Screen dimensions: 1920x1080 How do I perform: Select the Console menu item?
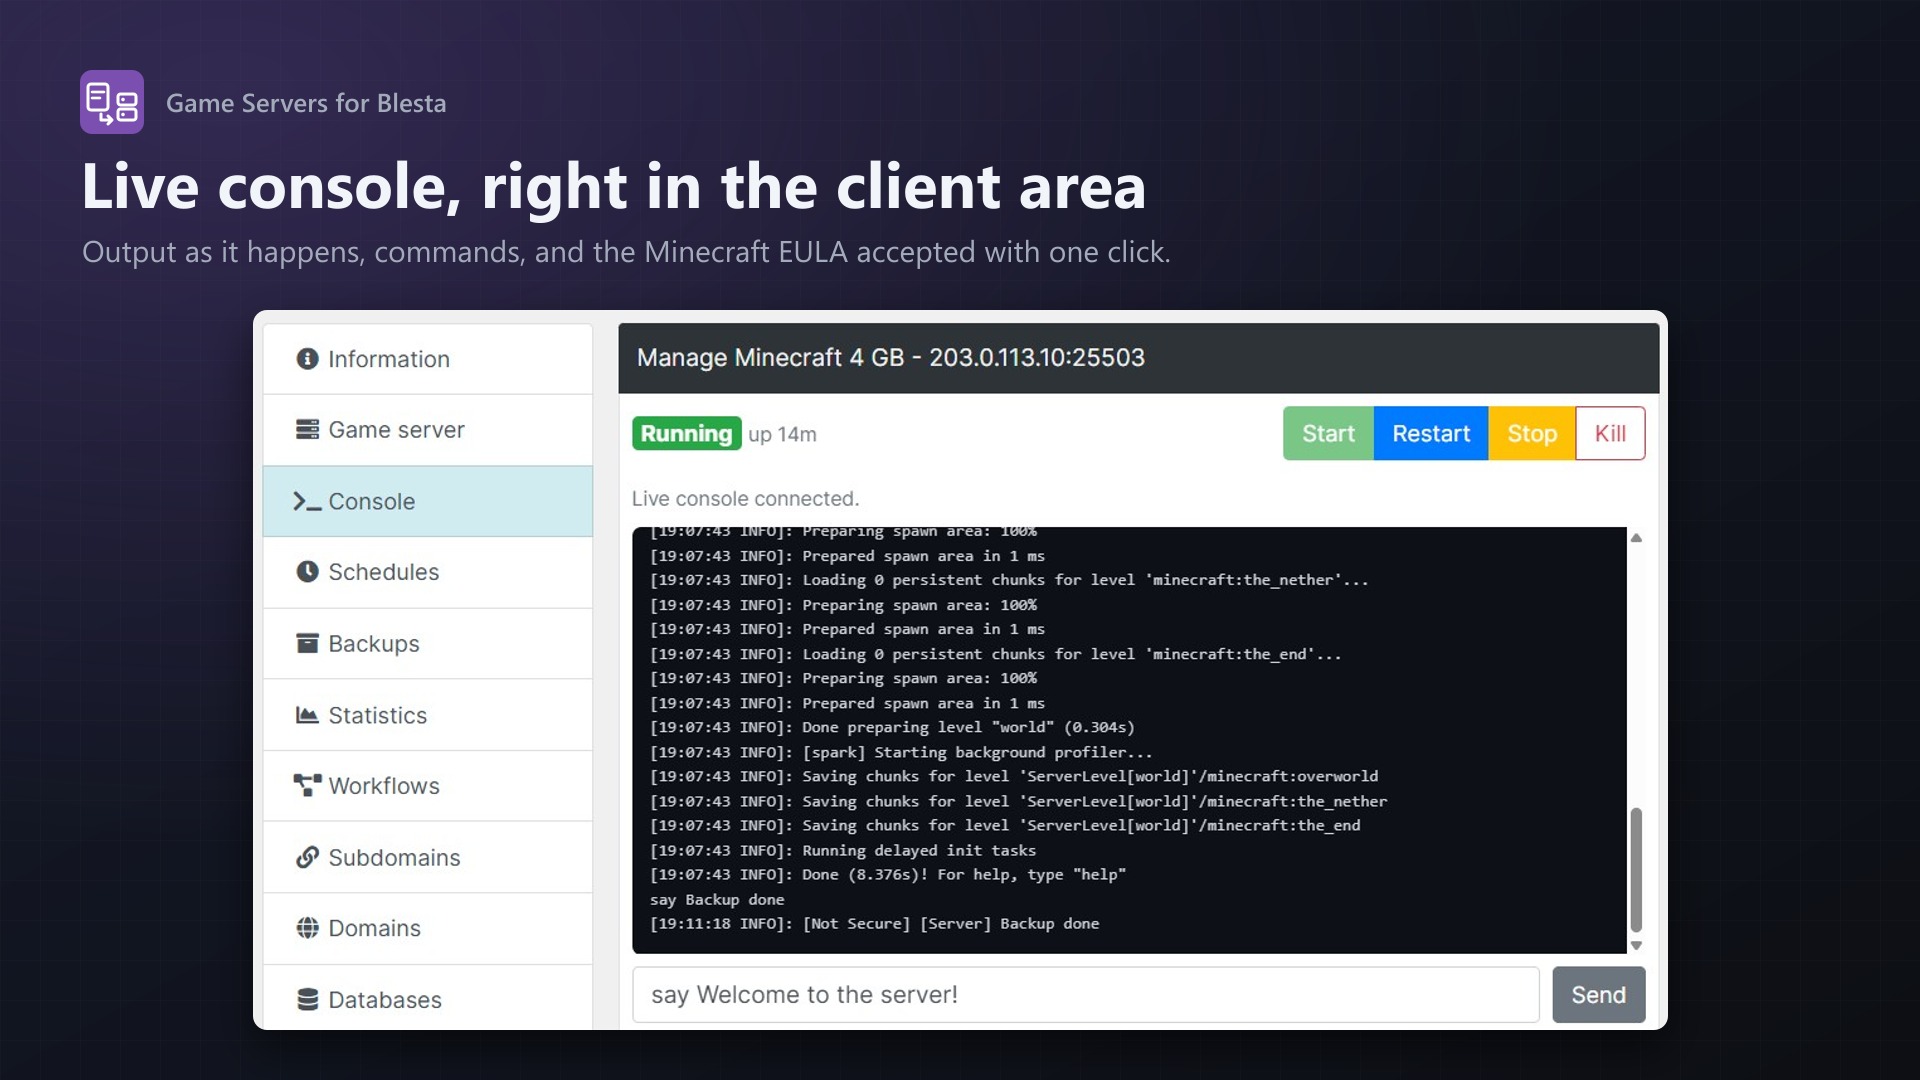428,502
